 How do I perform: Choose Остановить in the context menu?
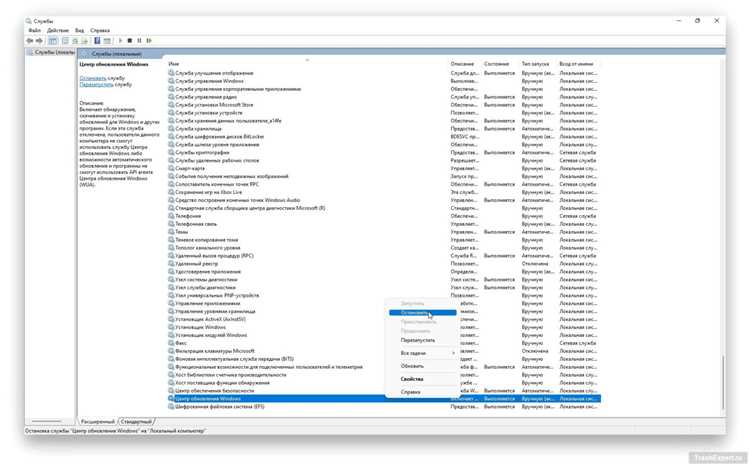[x=422, y=313]
